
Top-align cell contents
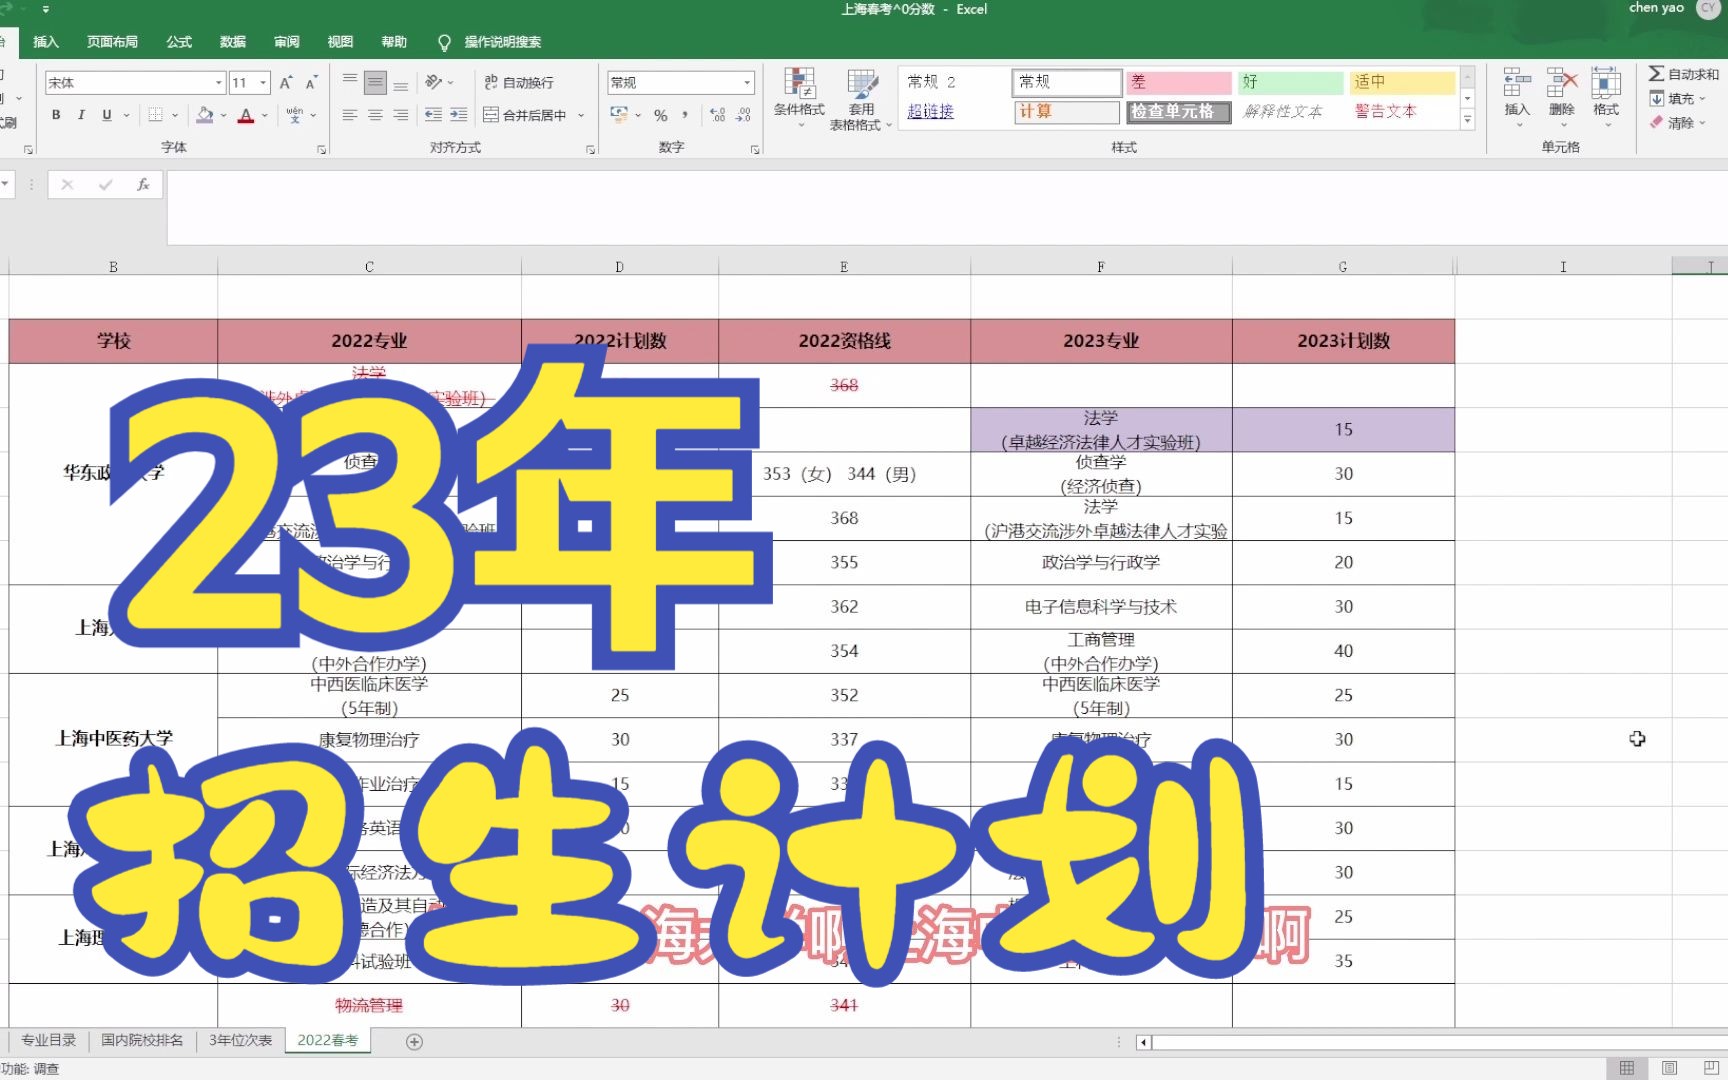point(349,82)
